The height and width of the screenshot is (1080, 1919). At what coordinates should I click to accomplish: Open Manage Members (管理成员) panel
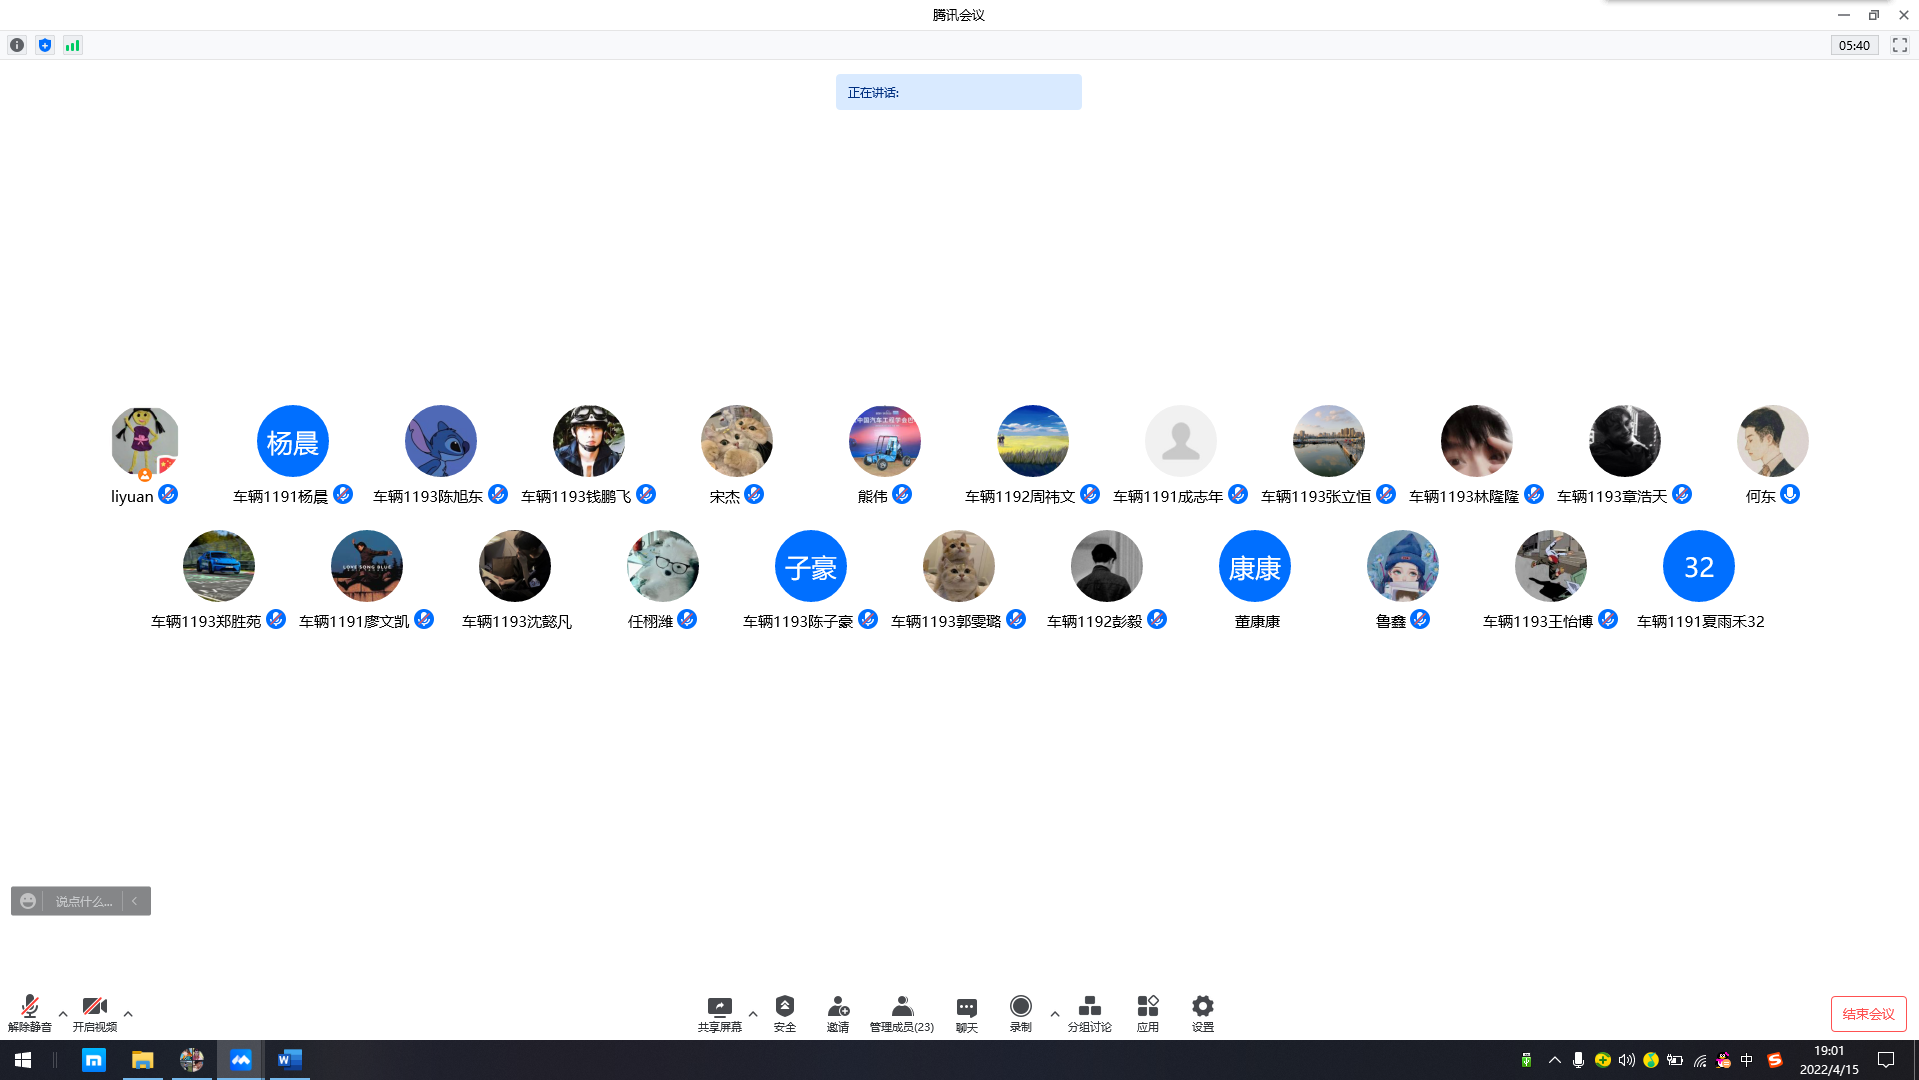901,1012
